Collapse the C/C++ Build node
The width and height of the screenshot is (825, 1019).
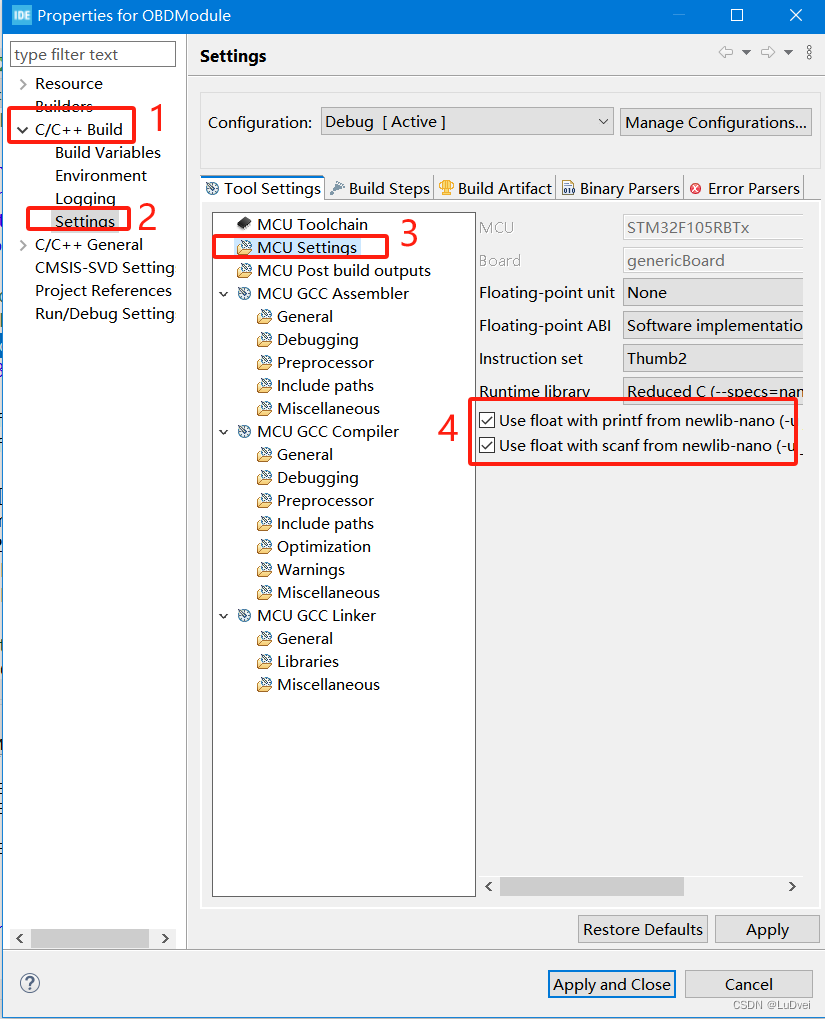click(x=23, y=130)
